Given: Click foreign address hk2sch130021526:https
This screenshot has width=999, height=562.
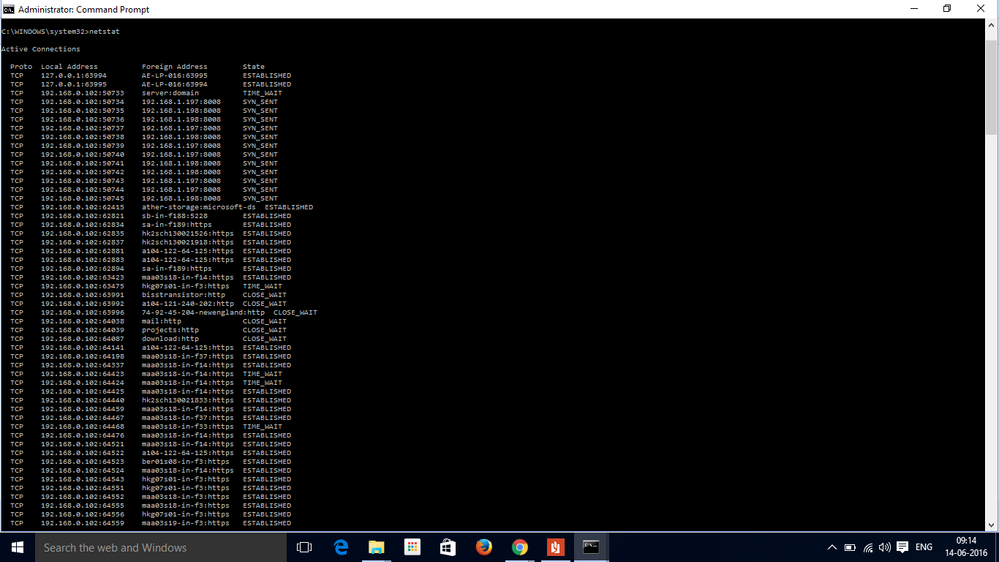Looking at the screenshot, I should tap(188, 233).
